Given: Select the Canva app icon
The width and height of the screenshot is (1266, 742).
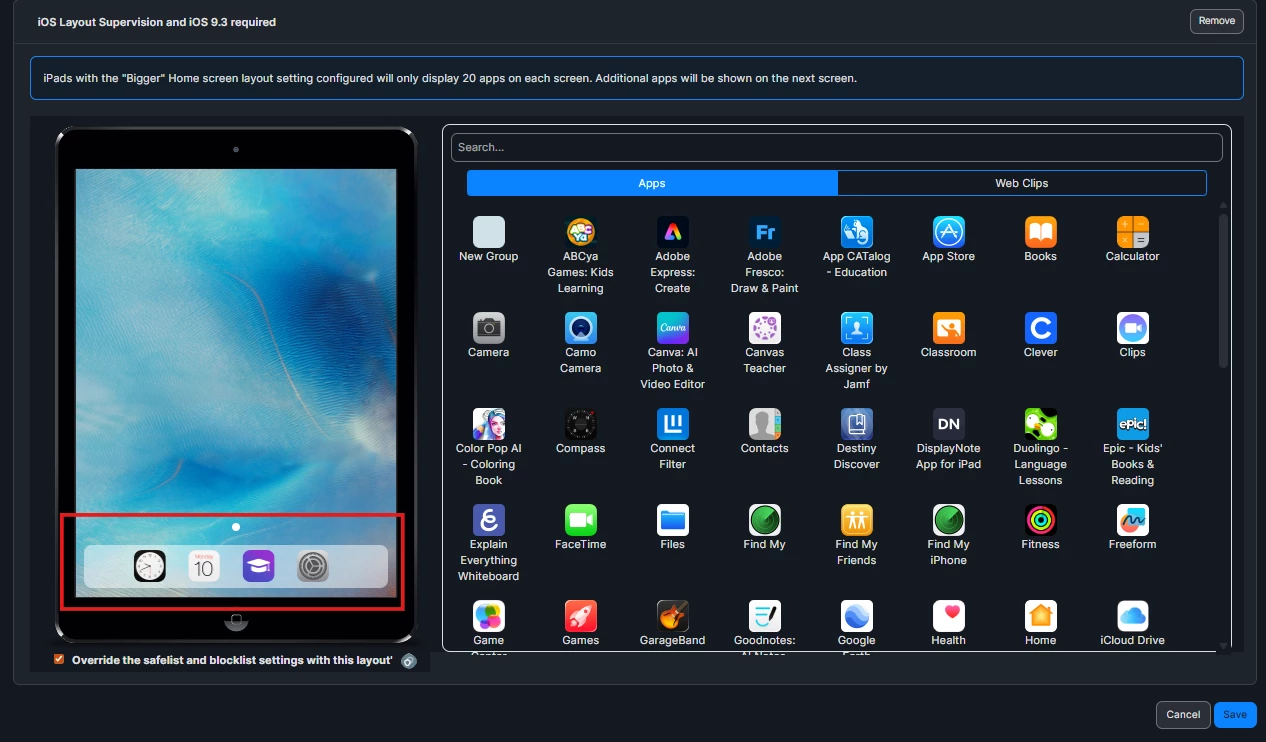Looking at the screenshot, I should (x=672, y=328).
